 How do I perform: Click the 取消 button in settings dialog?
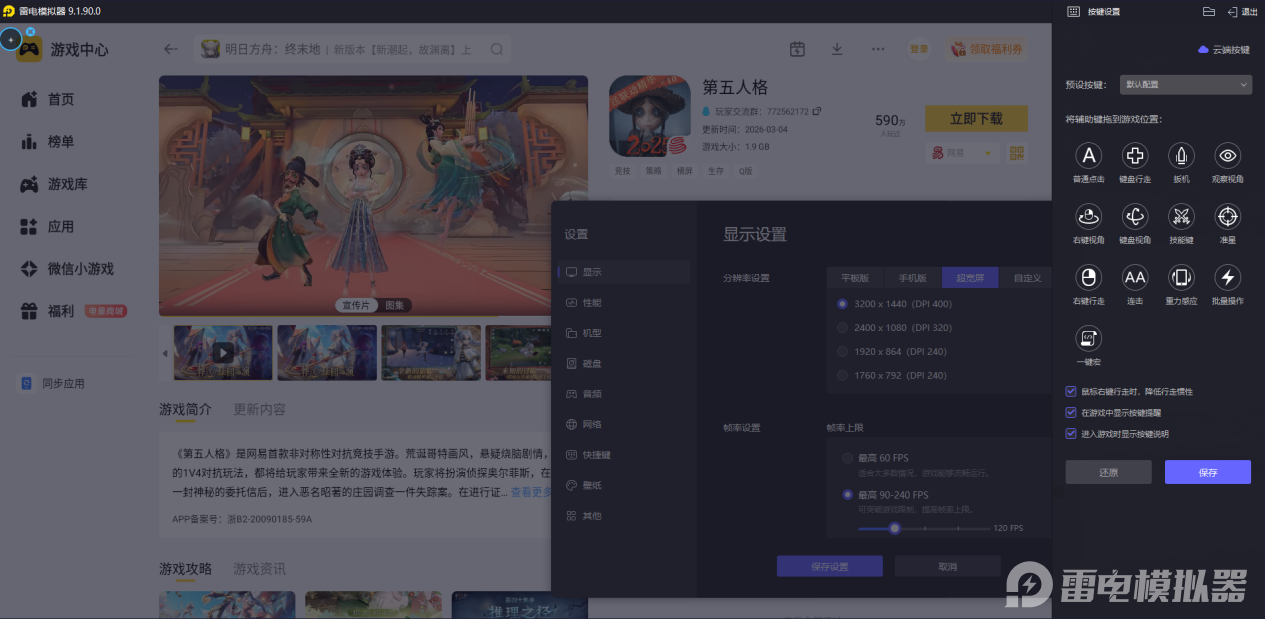coord(948,567)
